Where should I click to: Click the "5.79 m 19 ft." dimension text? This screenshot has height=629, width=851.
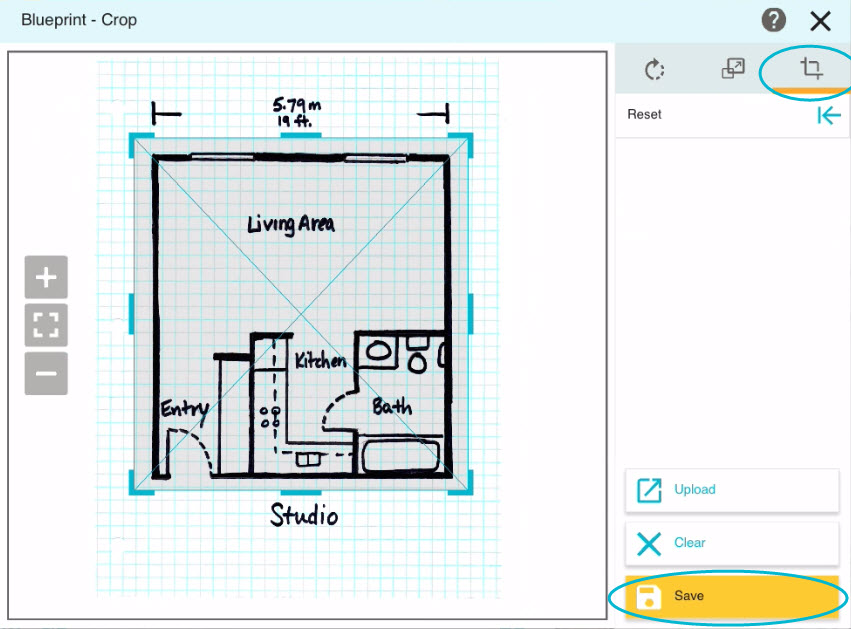[x=296, y=112]
